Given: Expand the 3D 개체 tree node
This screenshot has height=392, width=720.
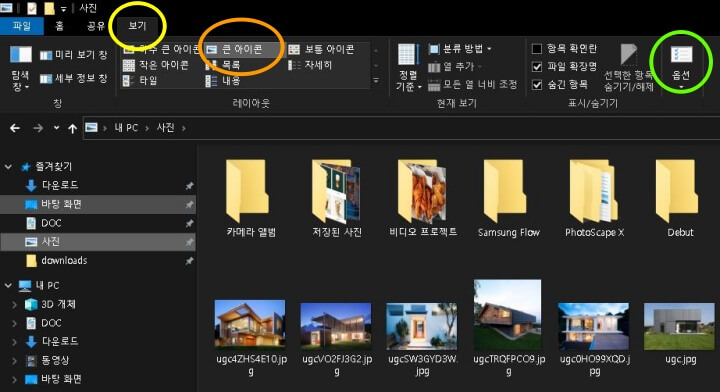Looking at the screenshot, I should 14,304.
